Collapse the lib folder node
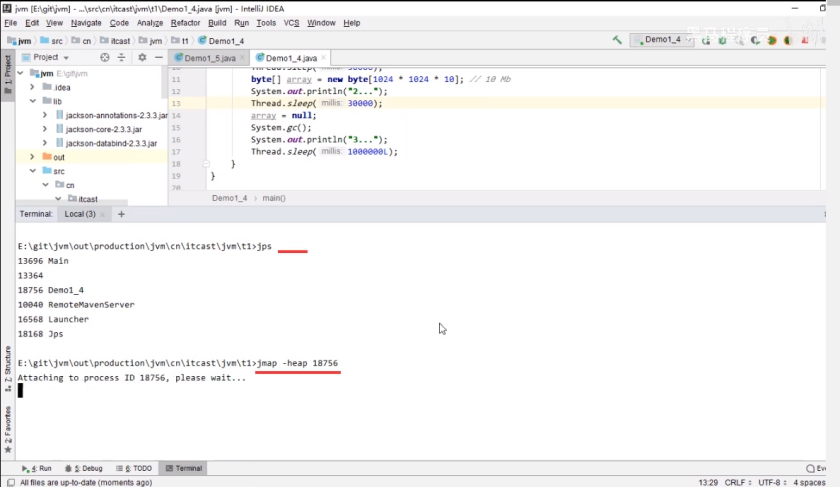Viewport: 840px width, 488px height. point(32,101)
